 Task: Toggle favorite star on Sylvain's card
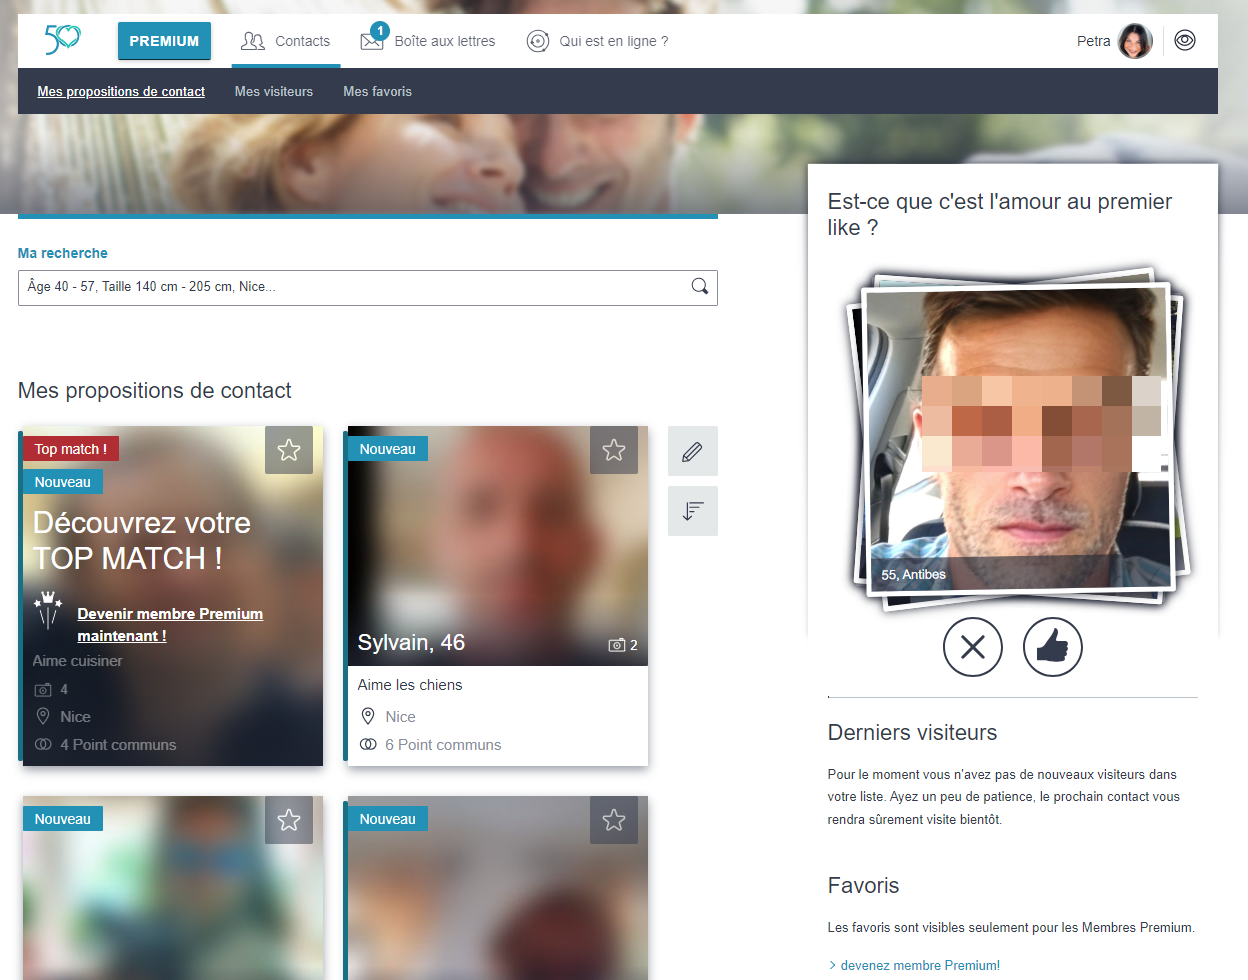[x=614, y=450]
